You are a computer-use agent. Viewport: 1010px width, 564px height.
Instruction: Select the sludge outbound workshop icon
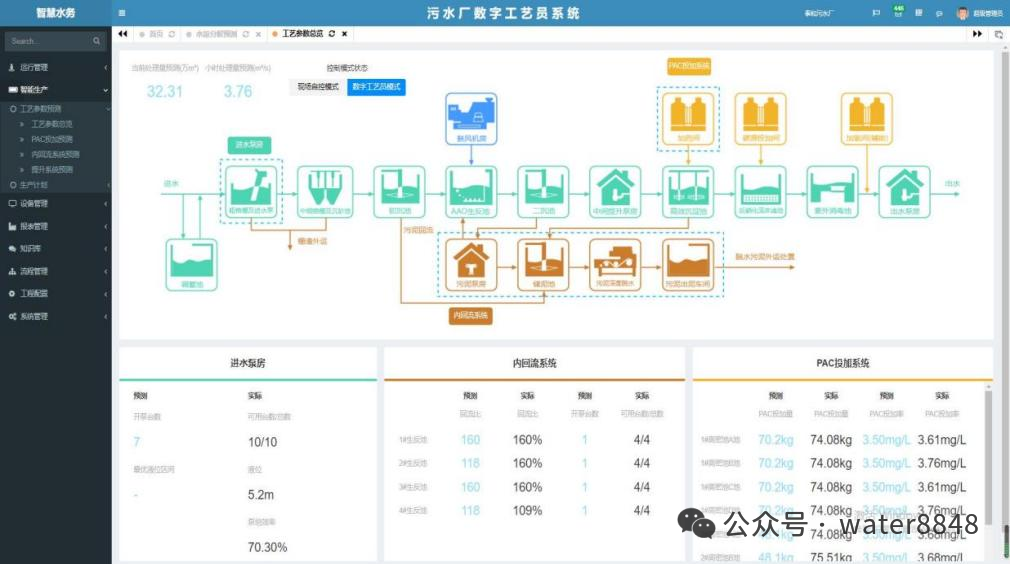click(x=688, y=265)
